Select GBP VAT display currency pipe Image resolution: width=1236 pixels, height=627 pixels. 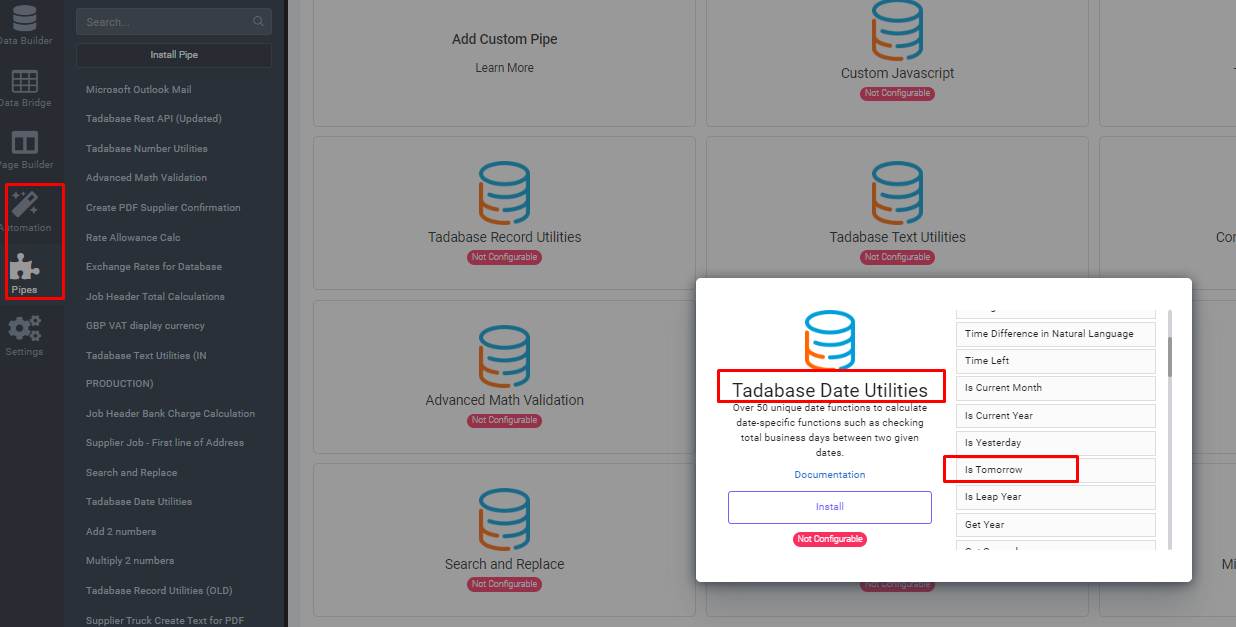(x=146, y=326)
